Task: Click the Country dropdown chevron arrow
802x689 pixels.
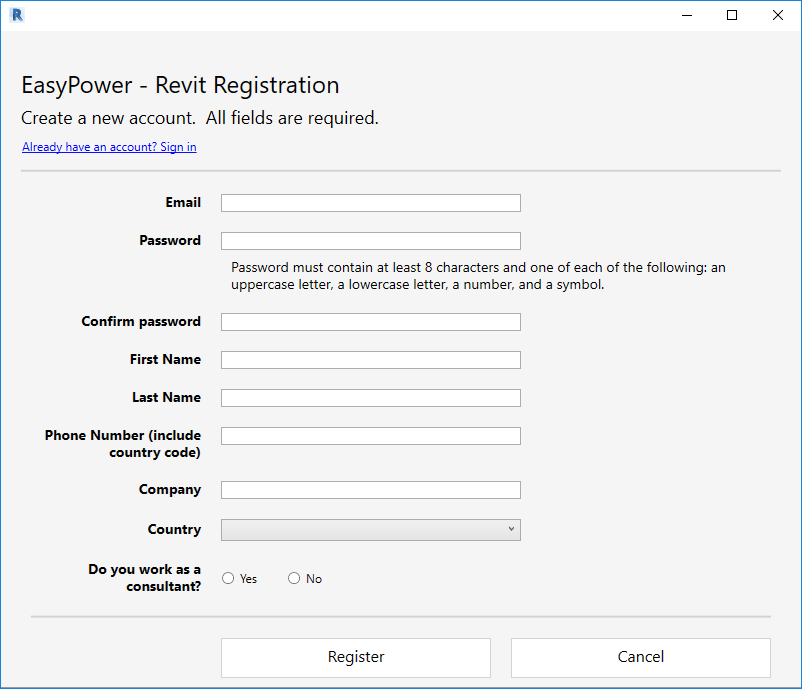Action: point(511,530)
